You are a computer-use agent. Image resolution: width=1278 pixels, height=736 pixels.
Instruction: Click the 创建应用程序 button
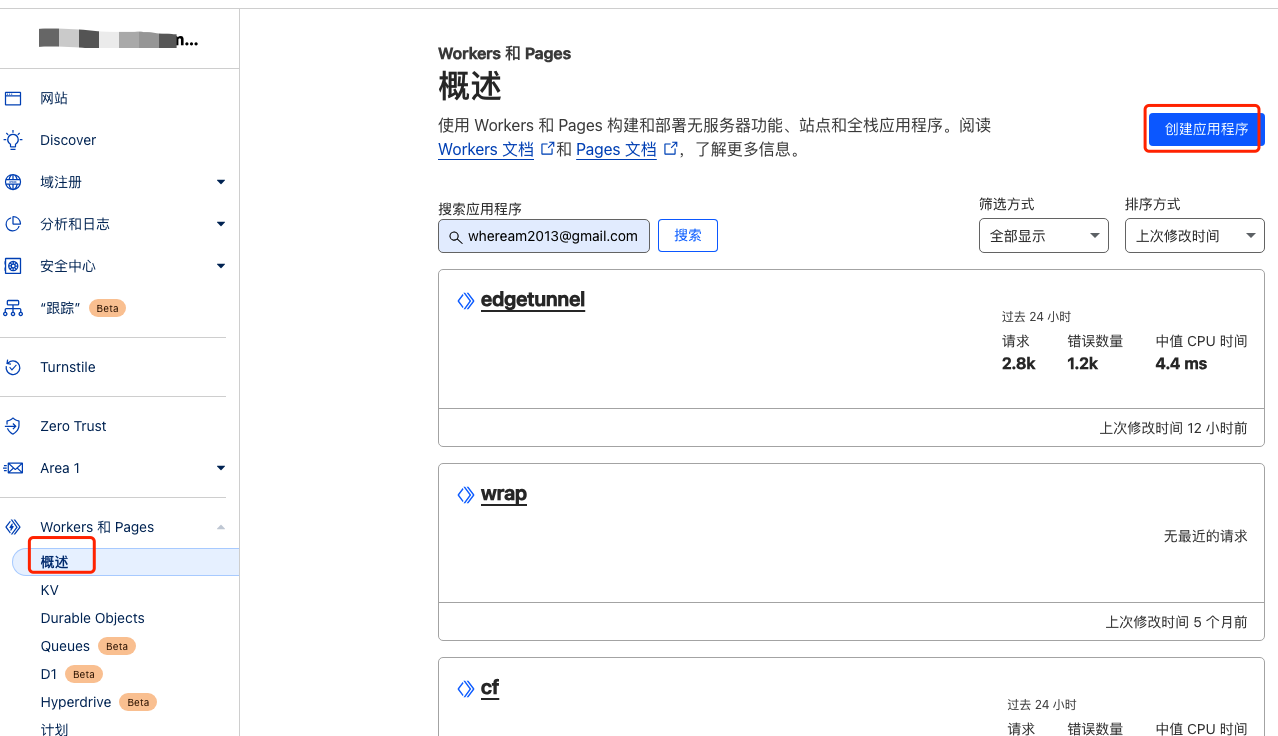(x=1206, y=129)
